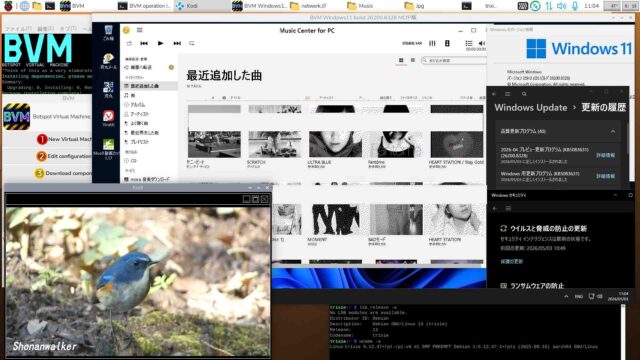Open the play queue list icon
640x360 pixels.
point(469,43)
